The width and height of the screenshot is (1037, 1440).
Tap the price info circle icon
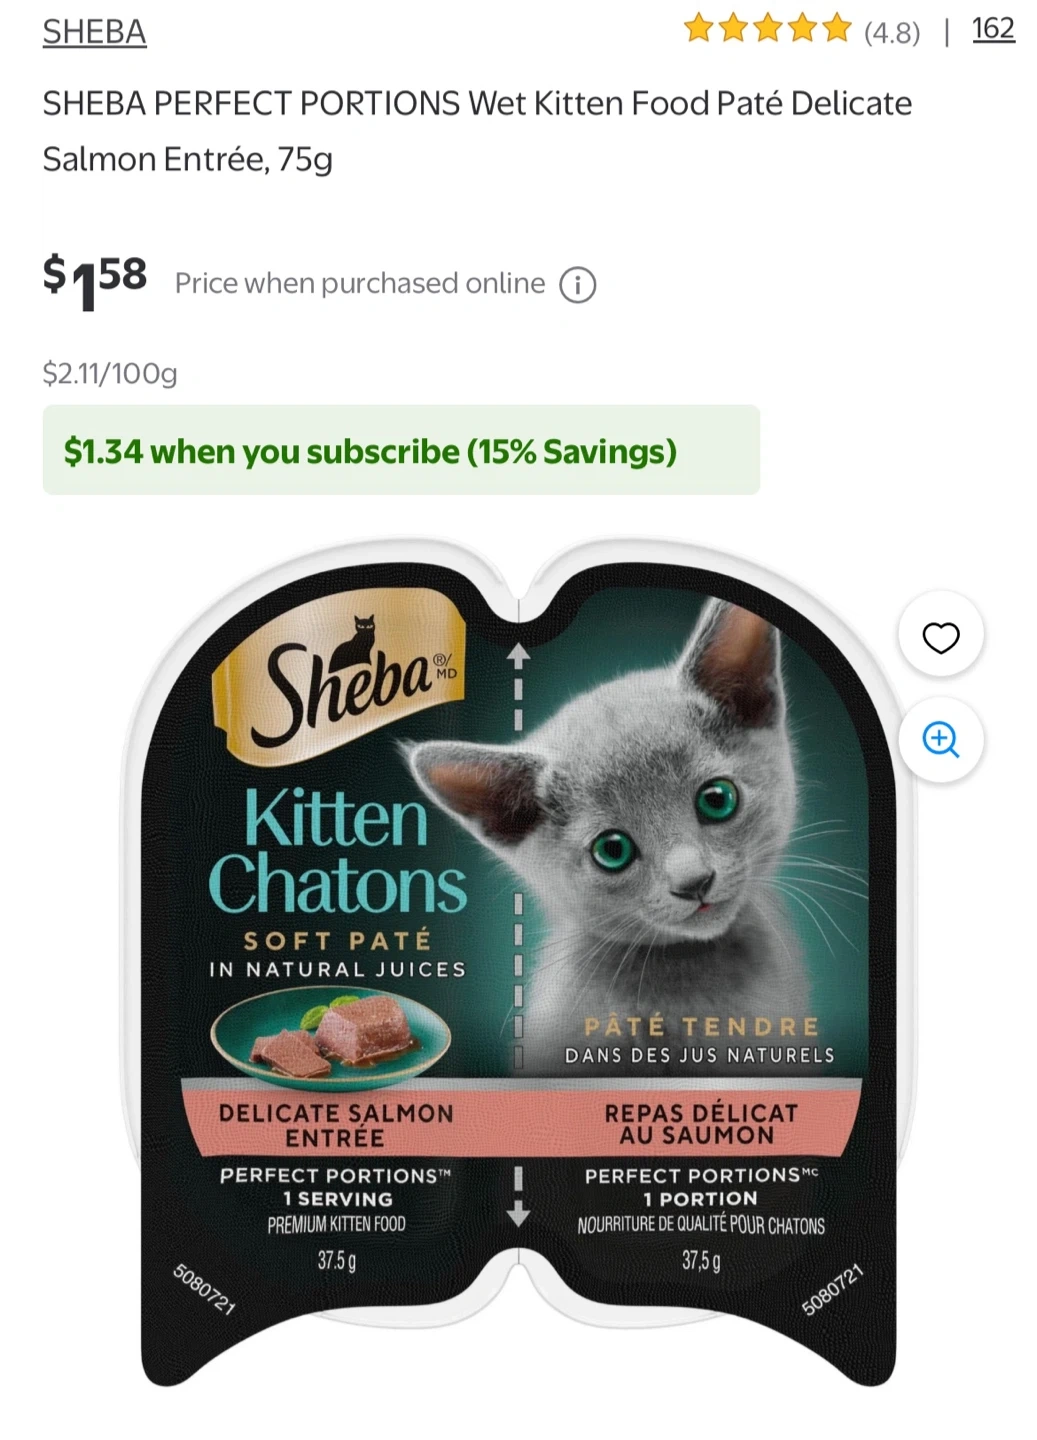click(x=577, y=285)
